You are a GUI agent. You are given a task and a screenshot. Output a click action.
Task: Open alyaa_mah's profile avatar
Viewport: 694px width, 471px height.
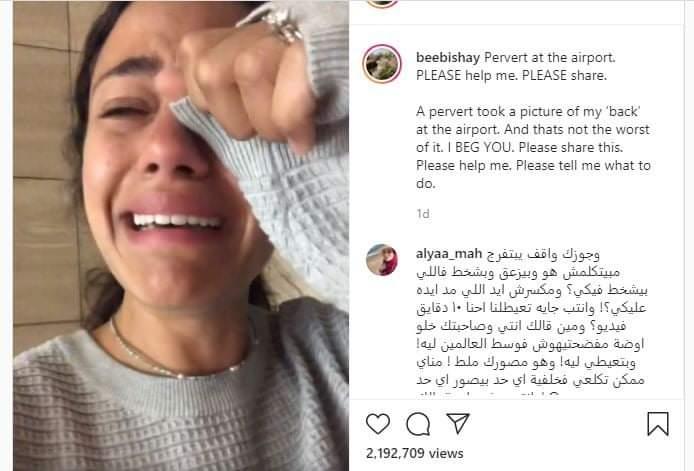[x=382, y=259]
